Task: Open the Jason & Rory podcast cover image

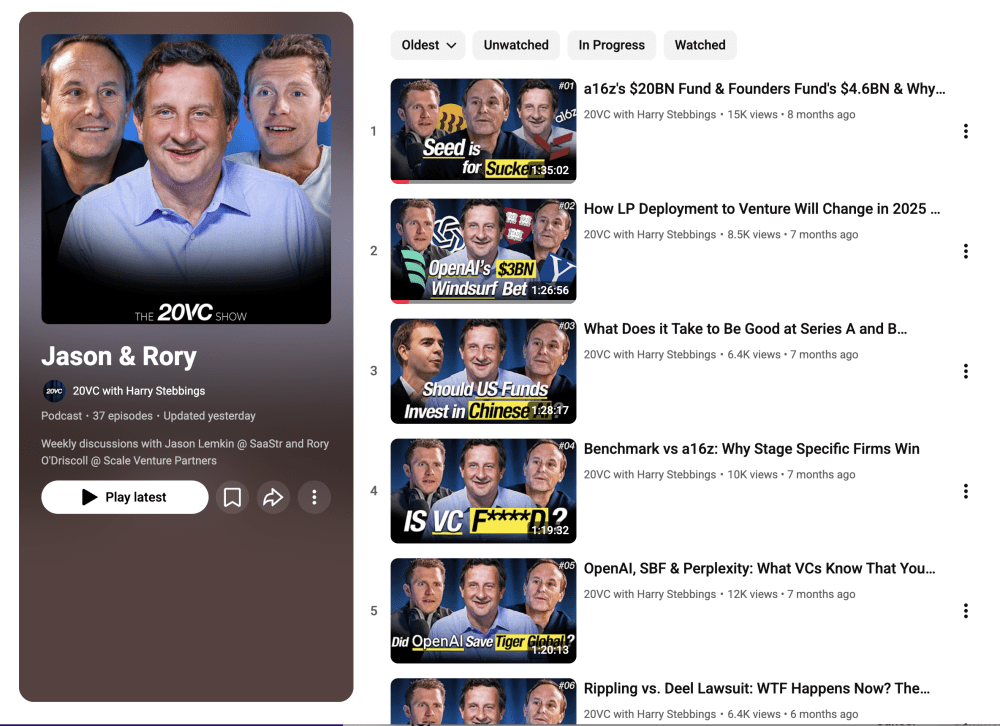Action: coord(186,179)
